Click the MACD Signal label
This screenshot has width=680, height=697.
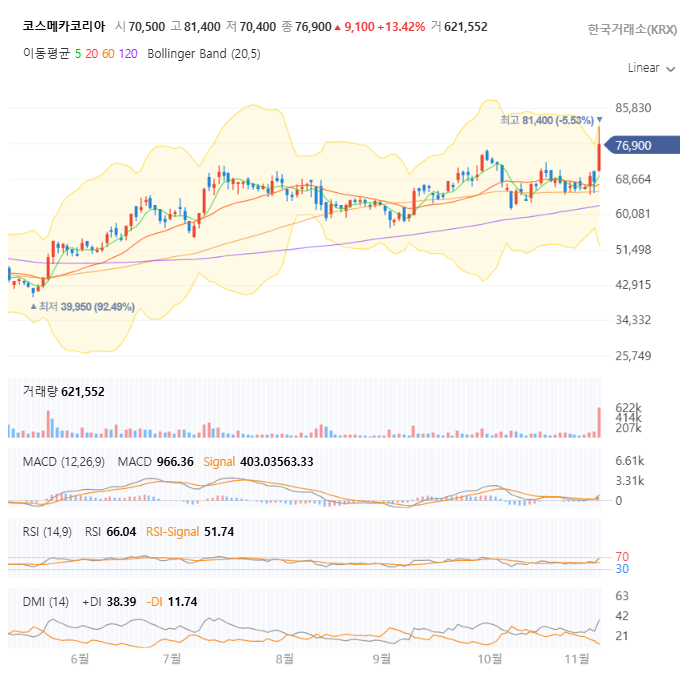click(219, 462)
